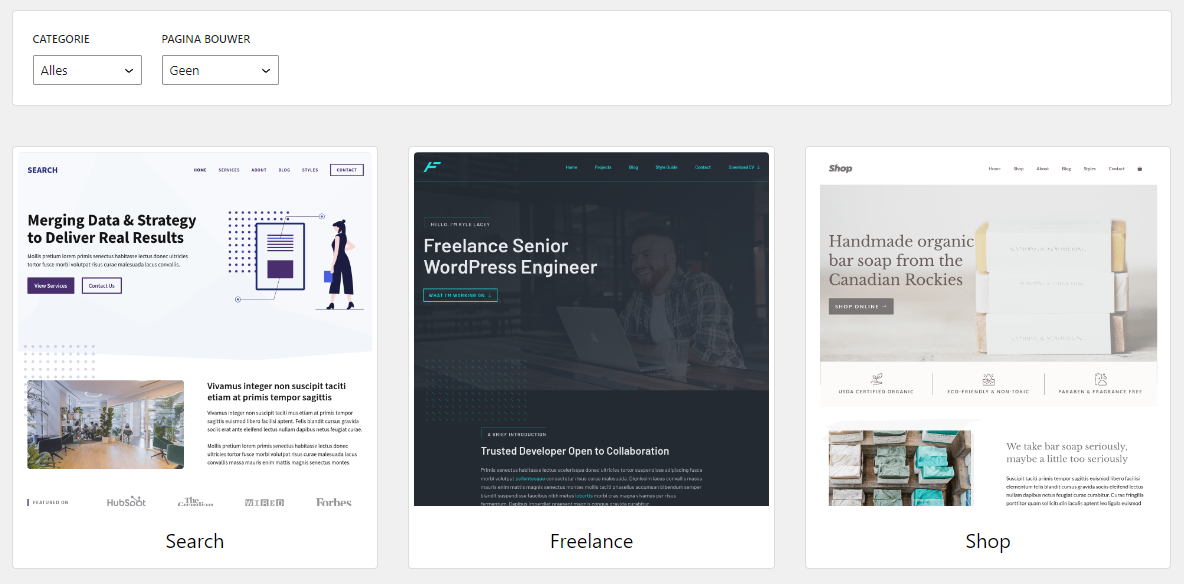Select Projects in the Freelance template menu

click(603, 167)
